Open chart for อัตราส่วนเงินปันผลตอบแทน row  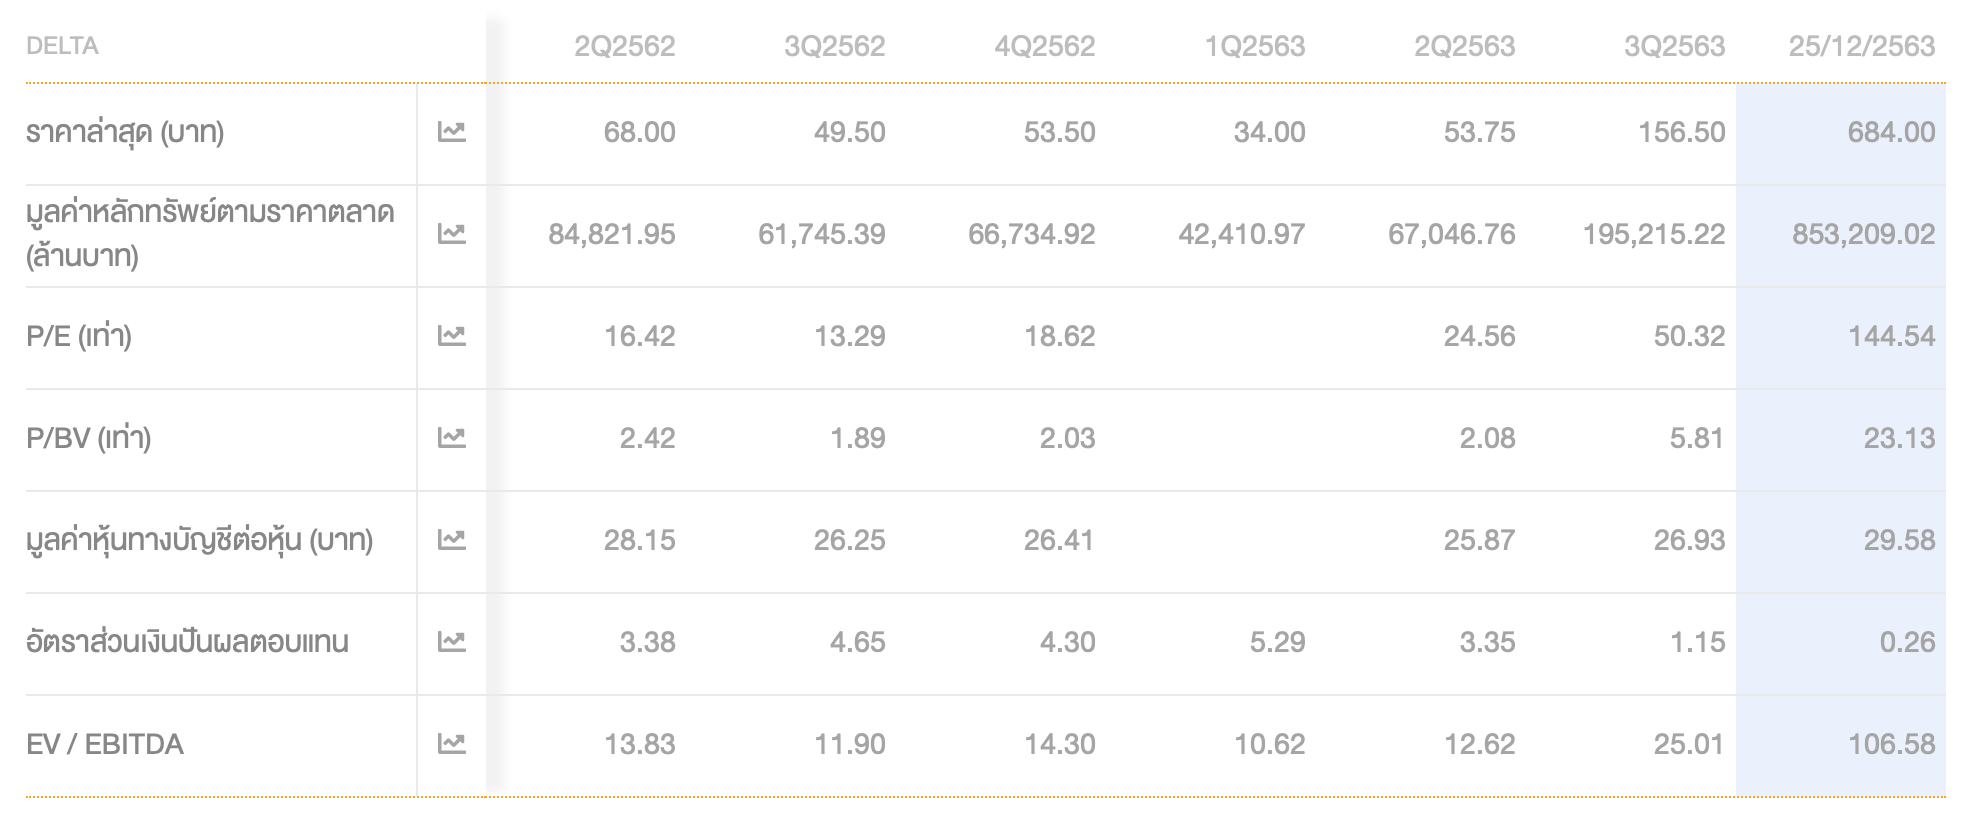coord(452,642)
